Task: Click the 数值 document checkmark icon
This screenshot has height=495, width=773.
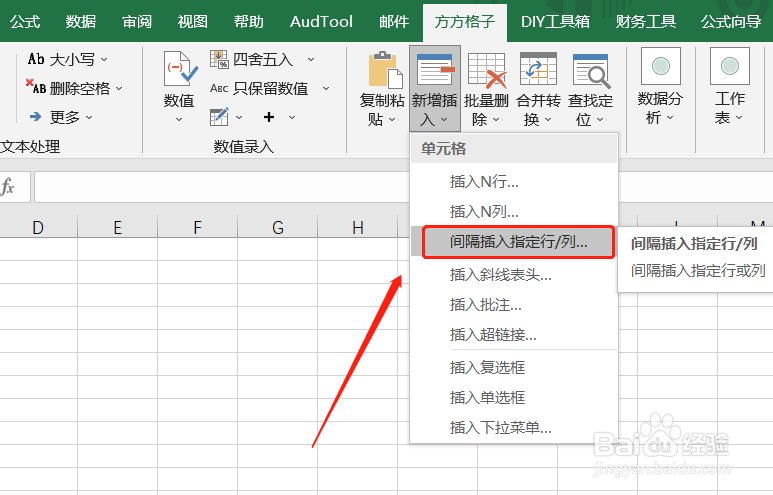Action: [x=180, y=69]
